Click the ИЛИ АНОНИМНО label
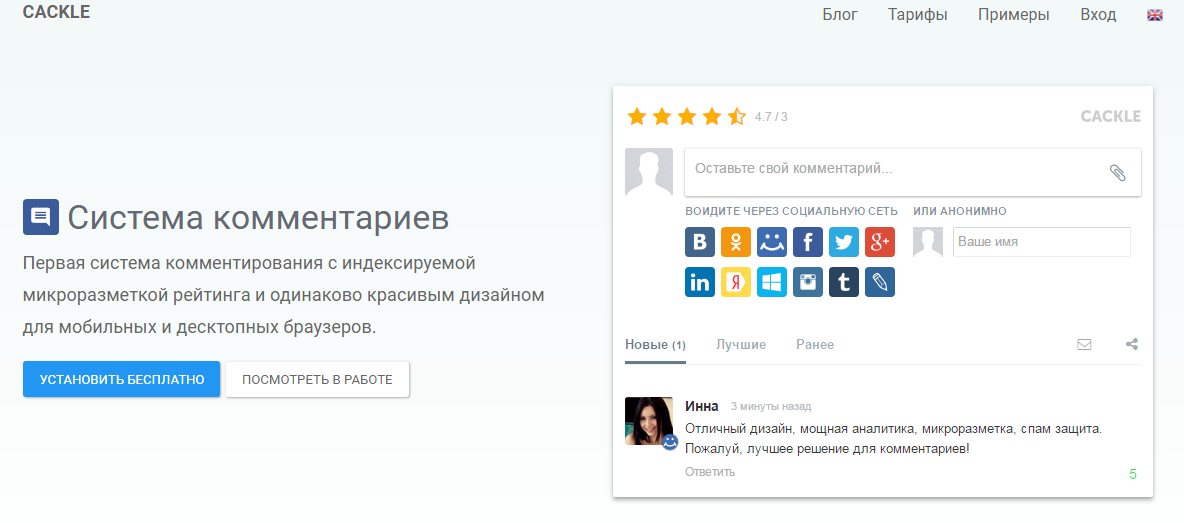The width and height of the screenshot is (1184, 523). (x=960, y=211)
